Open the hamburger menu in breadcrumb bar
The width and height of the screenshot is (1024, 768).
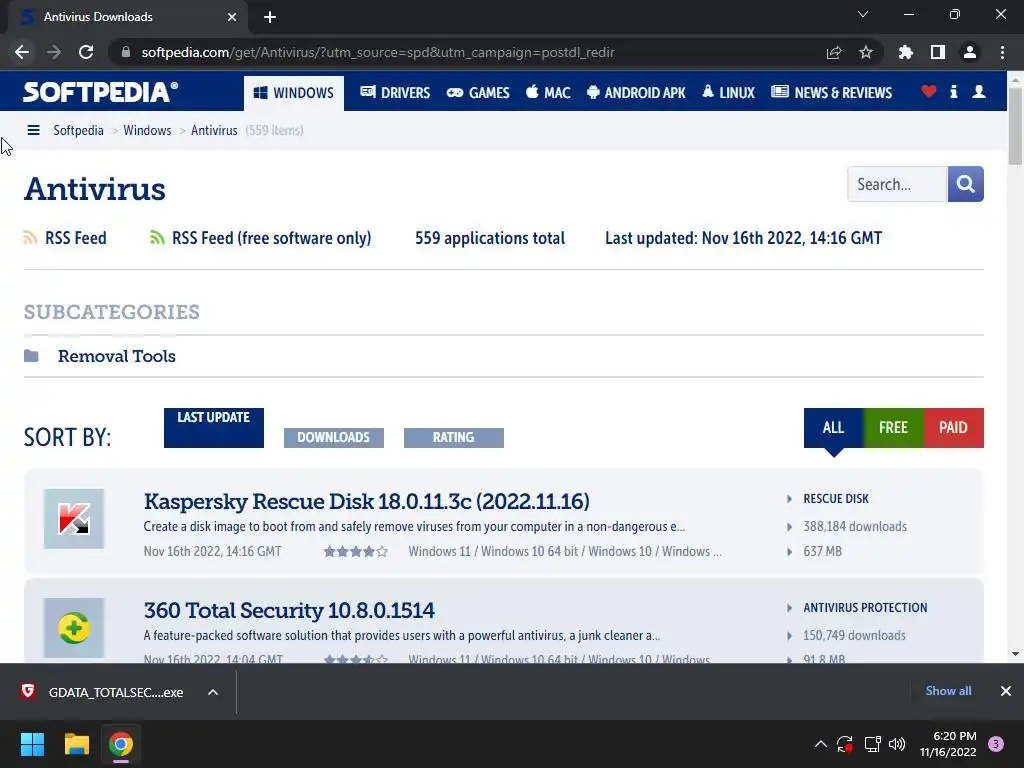[x=33, y=130]
